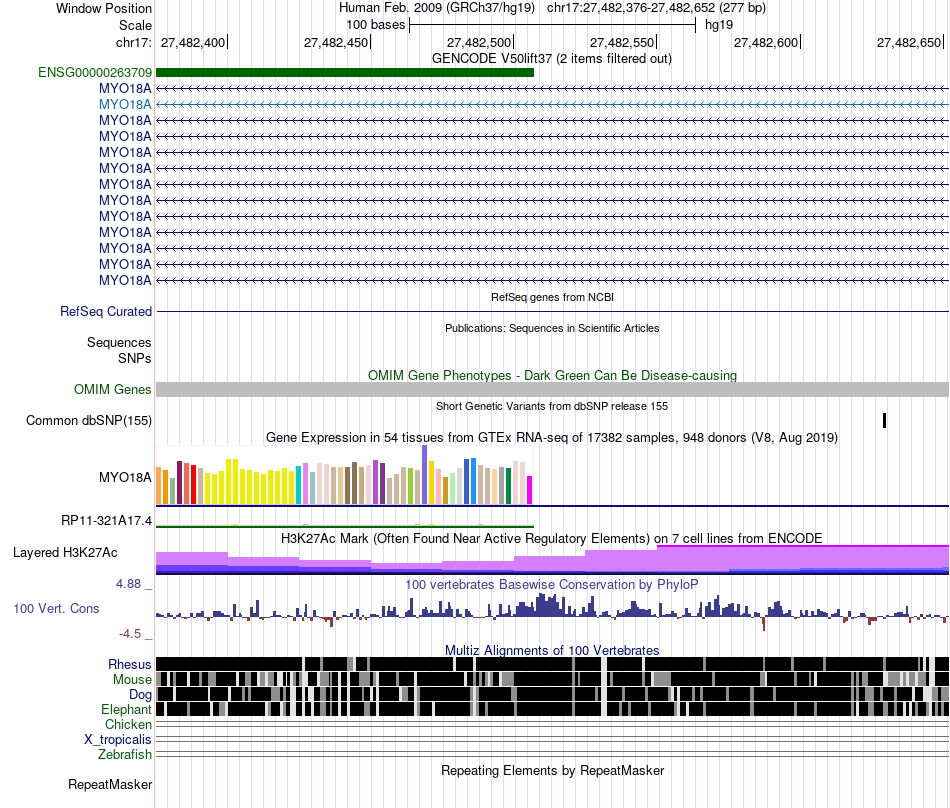This screenshot has height=808, width=950.
Task: Select the Mouse alignment row label
Action: click(131, 680)
